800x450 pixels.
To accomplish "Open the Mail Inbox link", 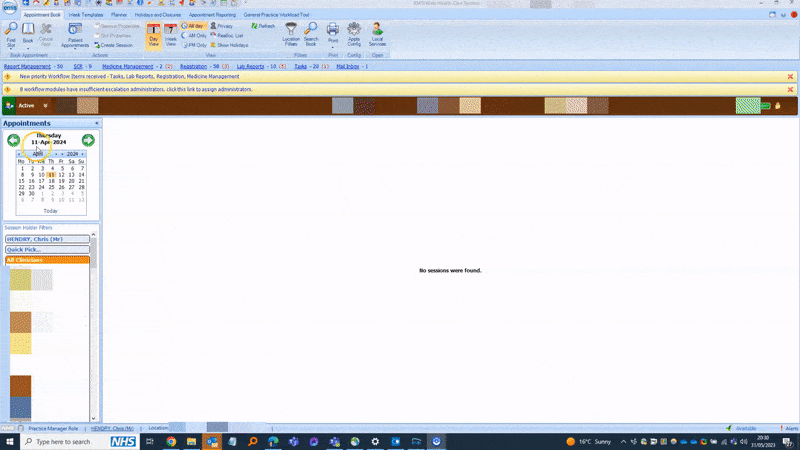I will click(347, 66).
